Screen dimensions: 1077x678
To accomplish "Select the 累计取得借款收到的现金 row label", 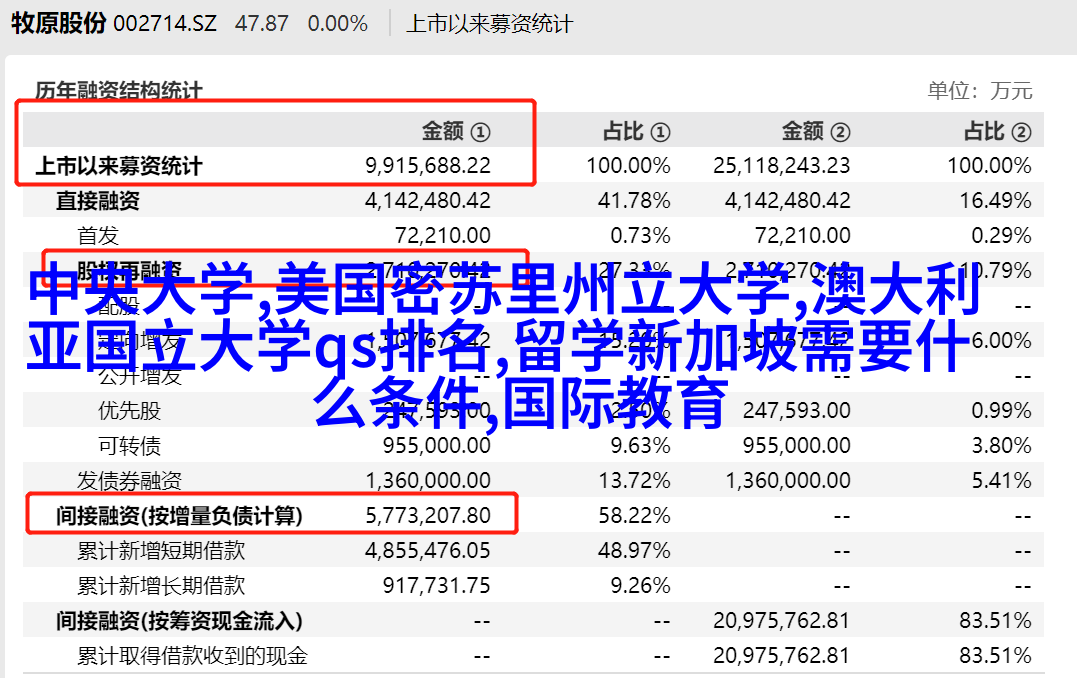I will [x=192, y=656].
